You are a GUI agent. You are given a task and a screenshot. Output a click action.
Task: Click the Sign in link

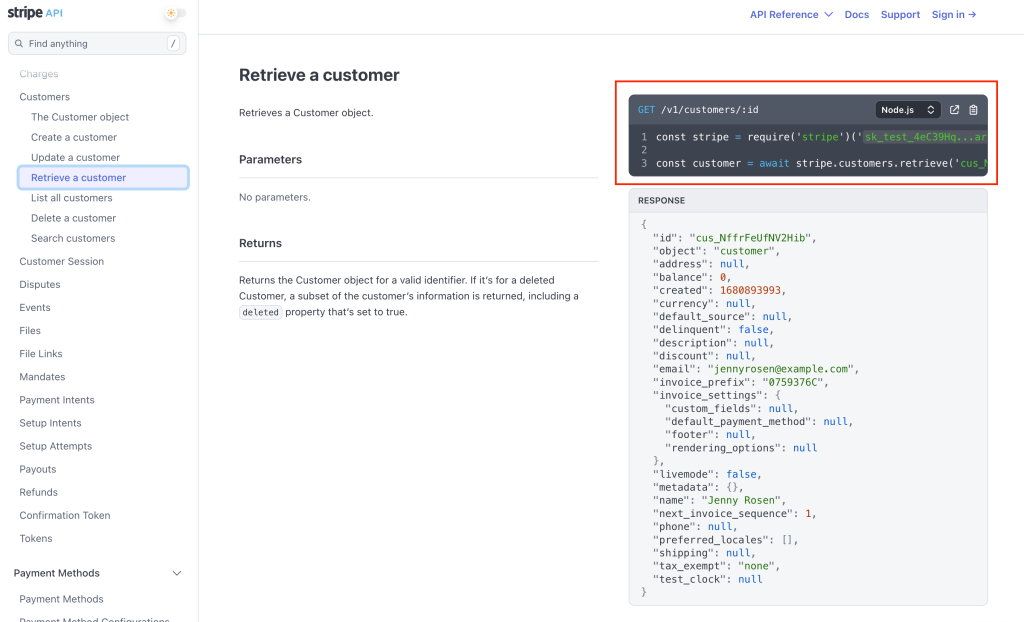[x=953, y=15]
